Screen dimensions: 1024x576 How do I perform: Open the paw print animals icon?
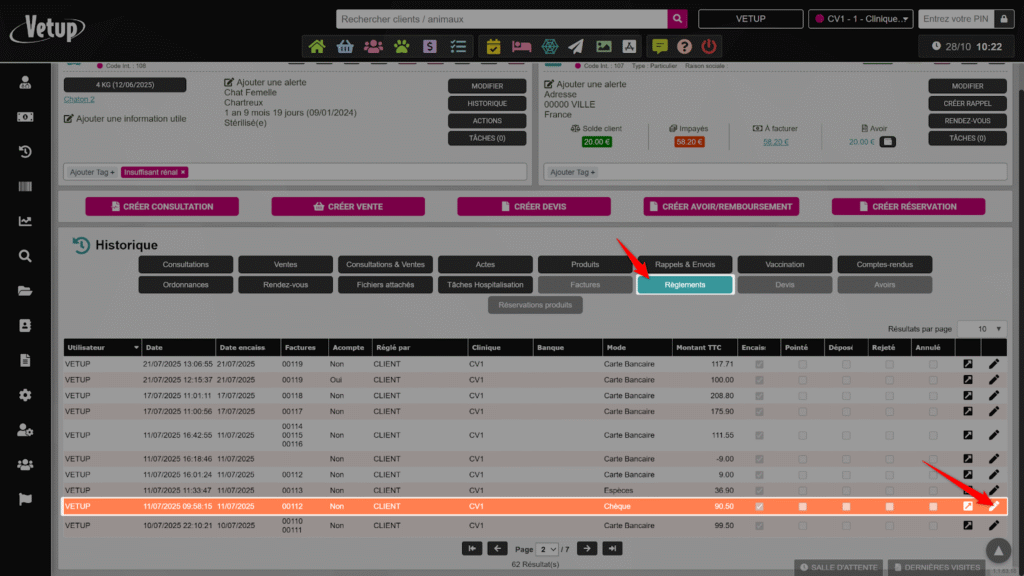(x=401, y=46)
